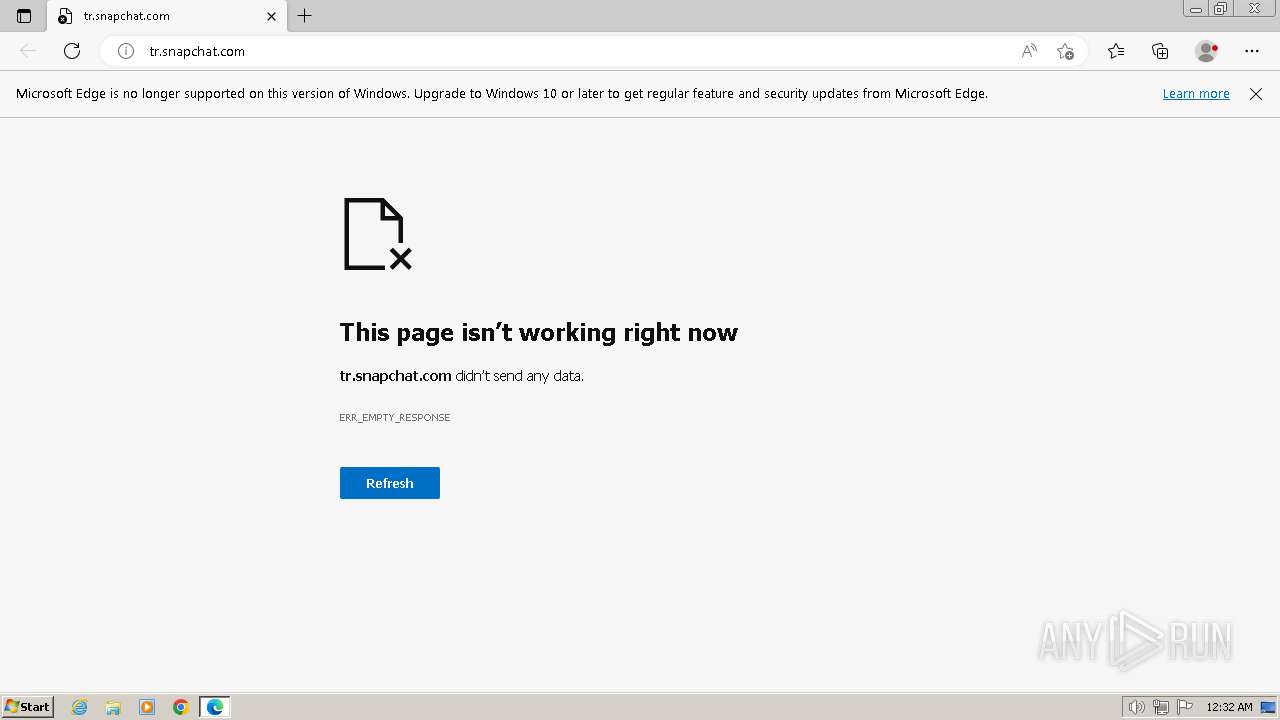Screen dimensions: 1280x720
Task: Activate Read aloud icon
Action: [x=1029, y=51]
